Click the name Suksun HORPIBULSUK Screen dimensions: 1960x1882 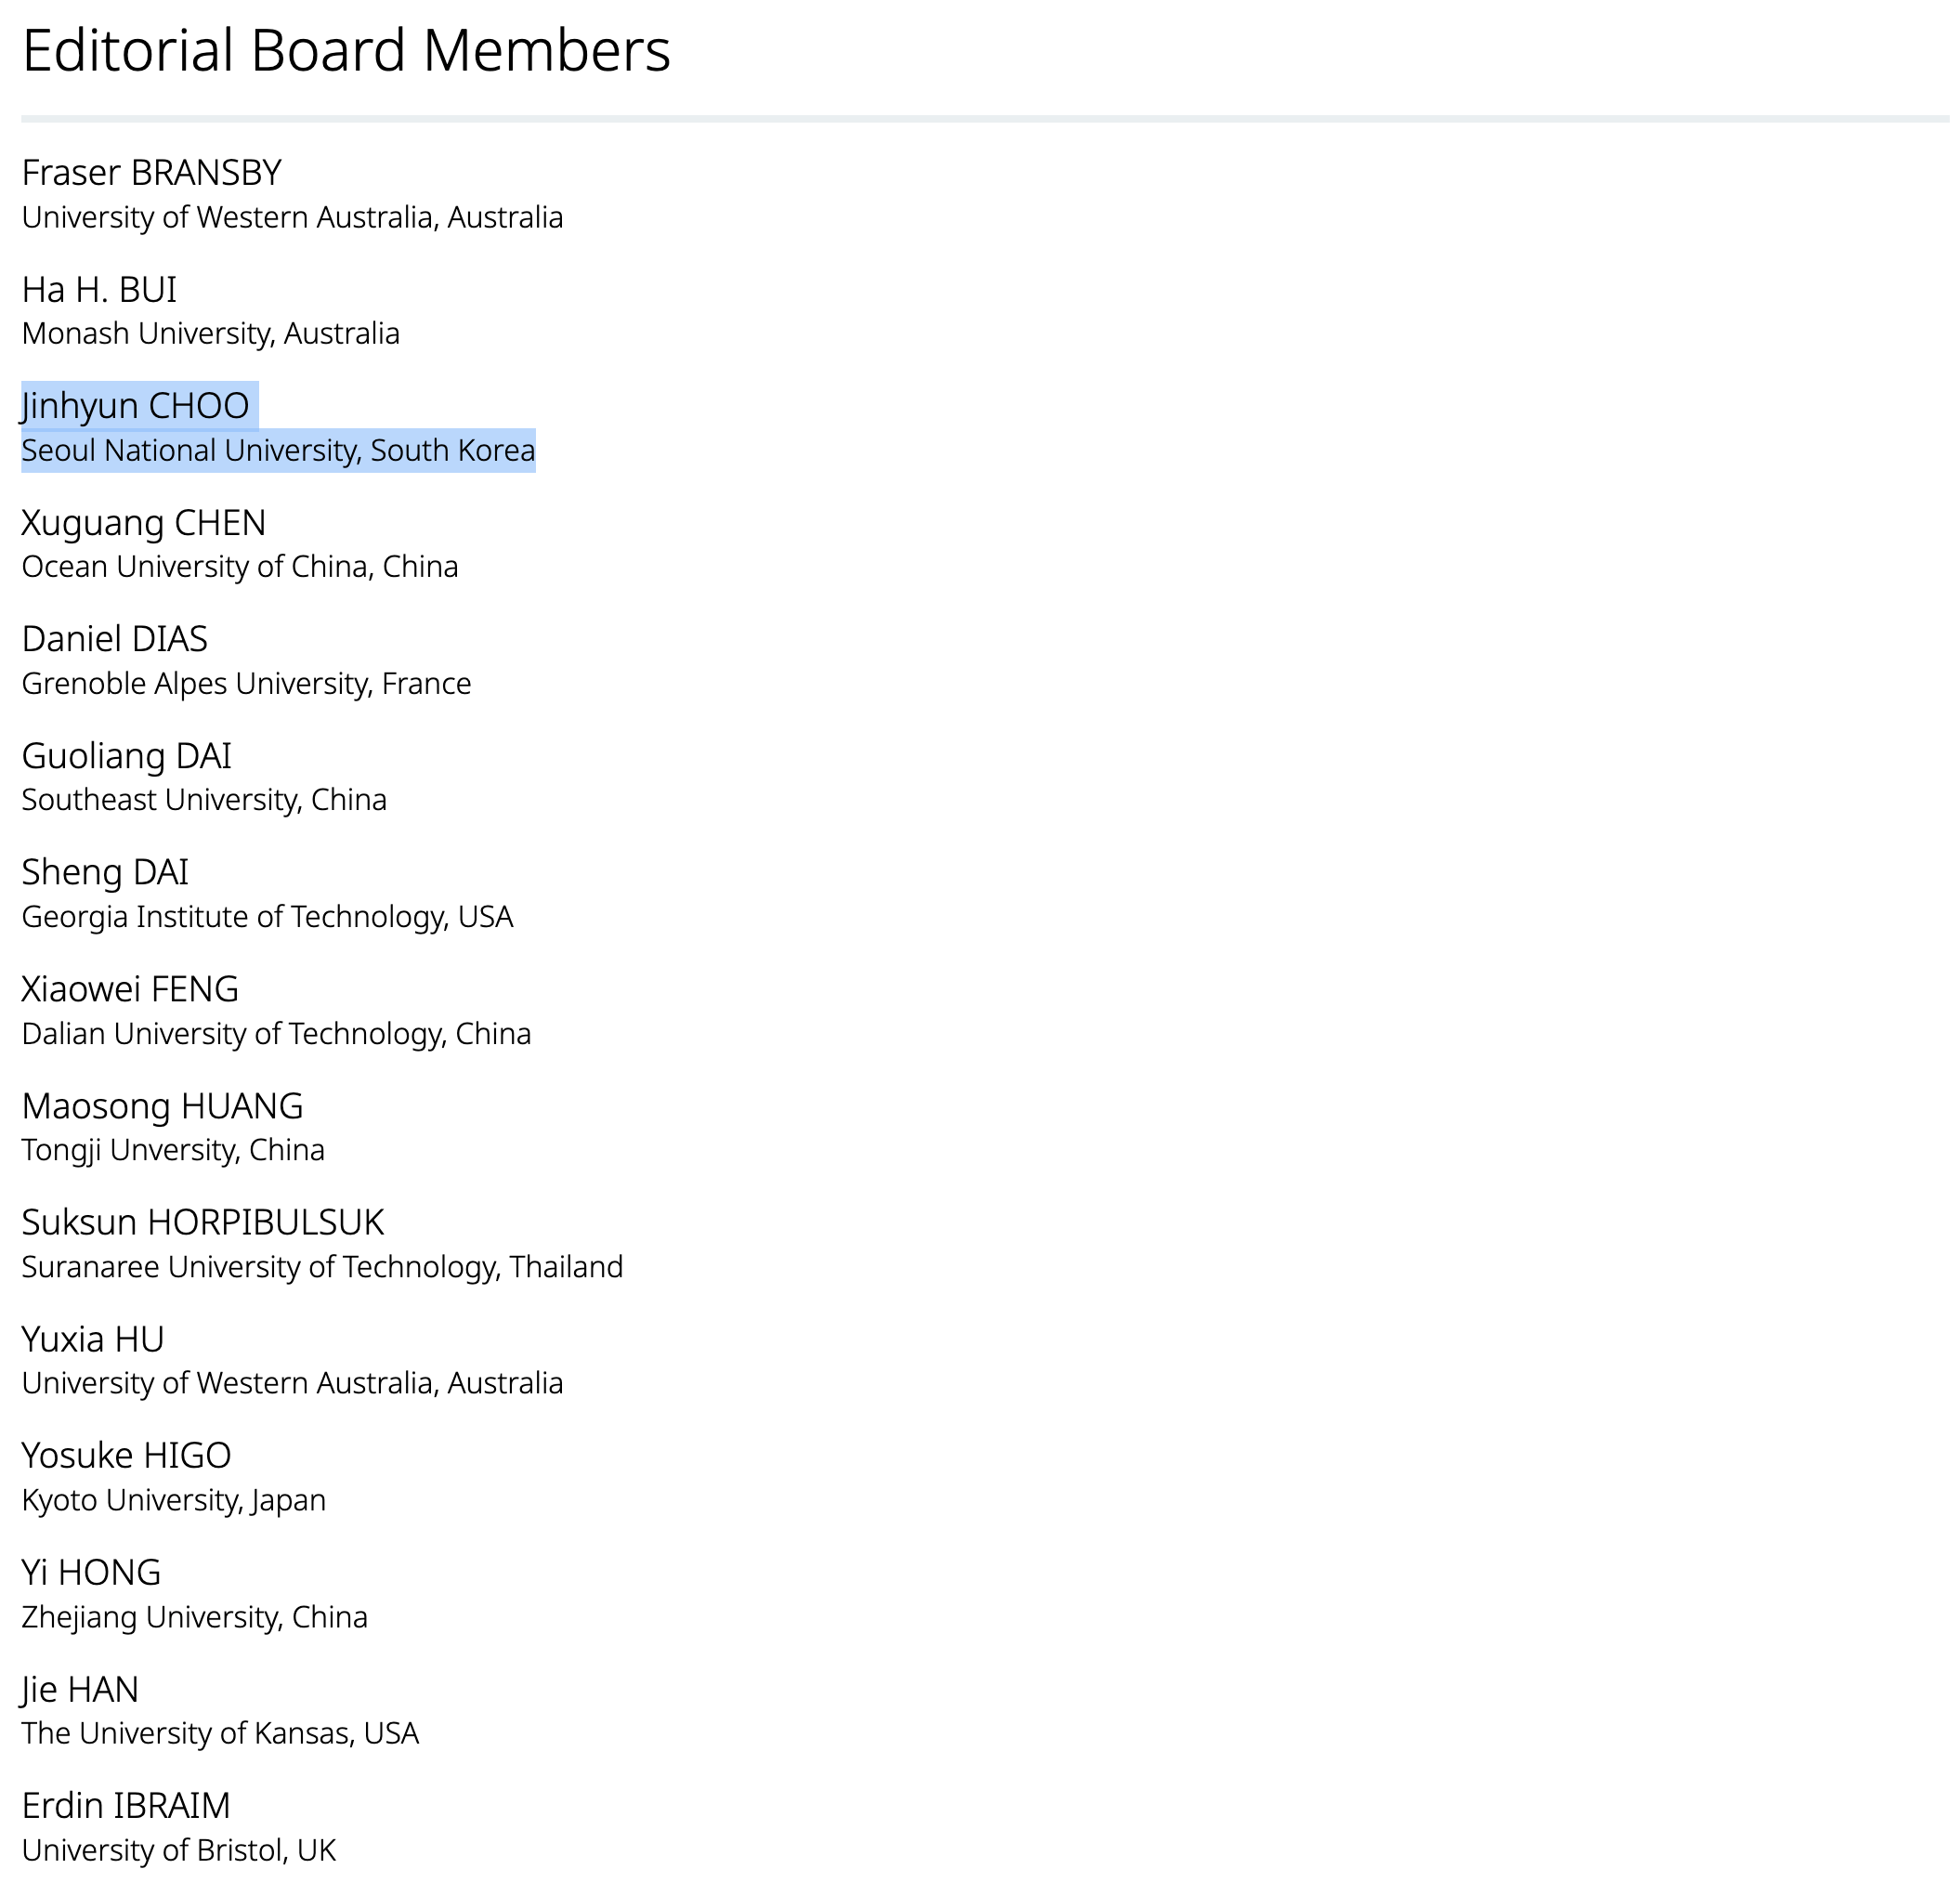[x=203, y=1222]
